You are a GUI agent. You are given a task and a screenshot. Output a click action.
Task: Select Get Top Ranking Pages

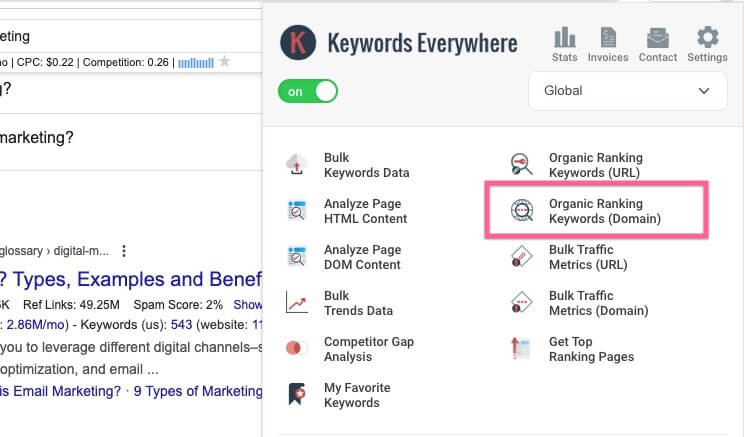tap(591, 349)
